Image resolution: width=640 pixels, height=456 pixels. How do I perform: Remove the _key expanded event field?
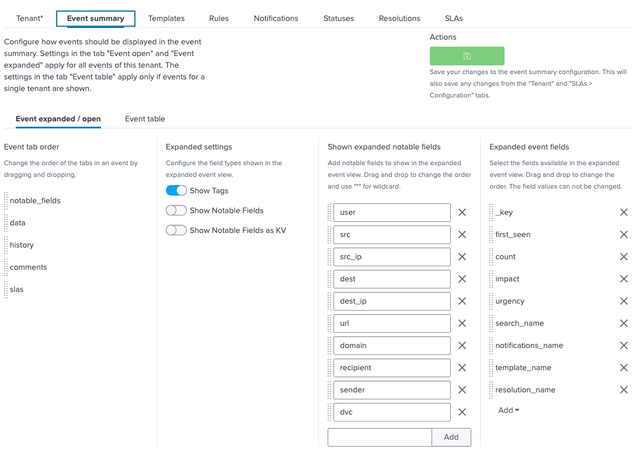coord(624,212)
